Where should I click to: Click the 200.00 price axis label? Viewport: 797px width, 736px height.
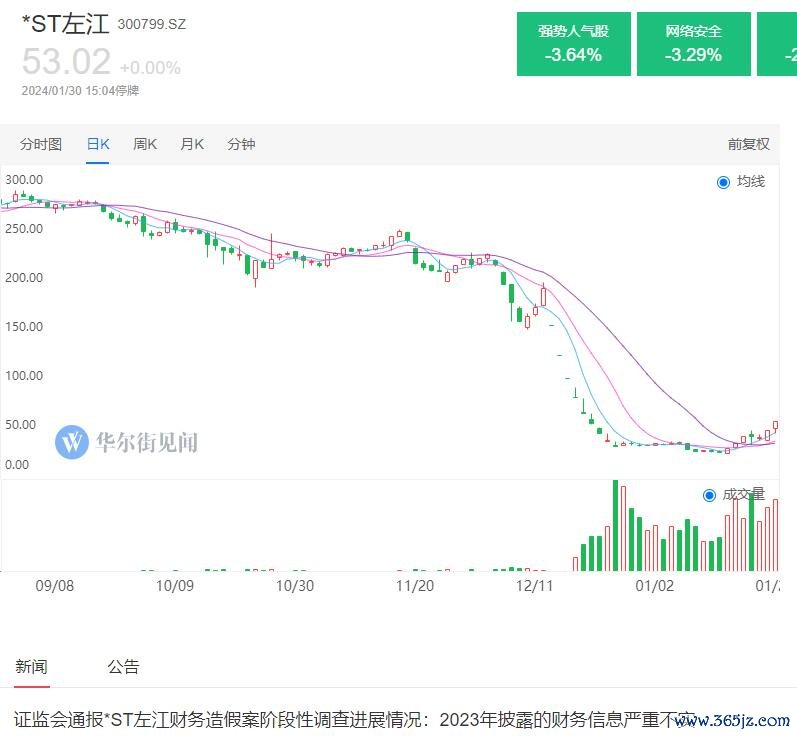click(24, 278)
